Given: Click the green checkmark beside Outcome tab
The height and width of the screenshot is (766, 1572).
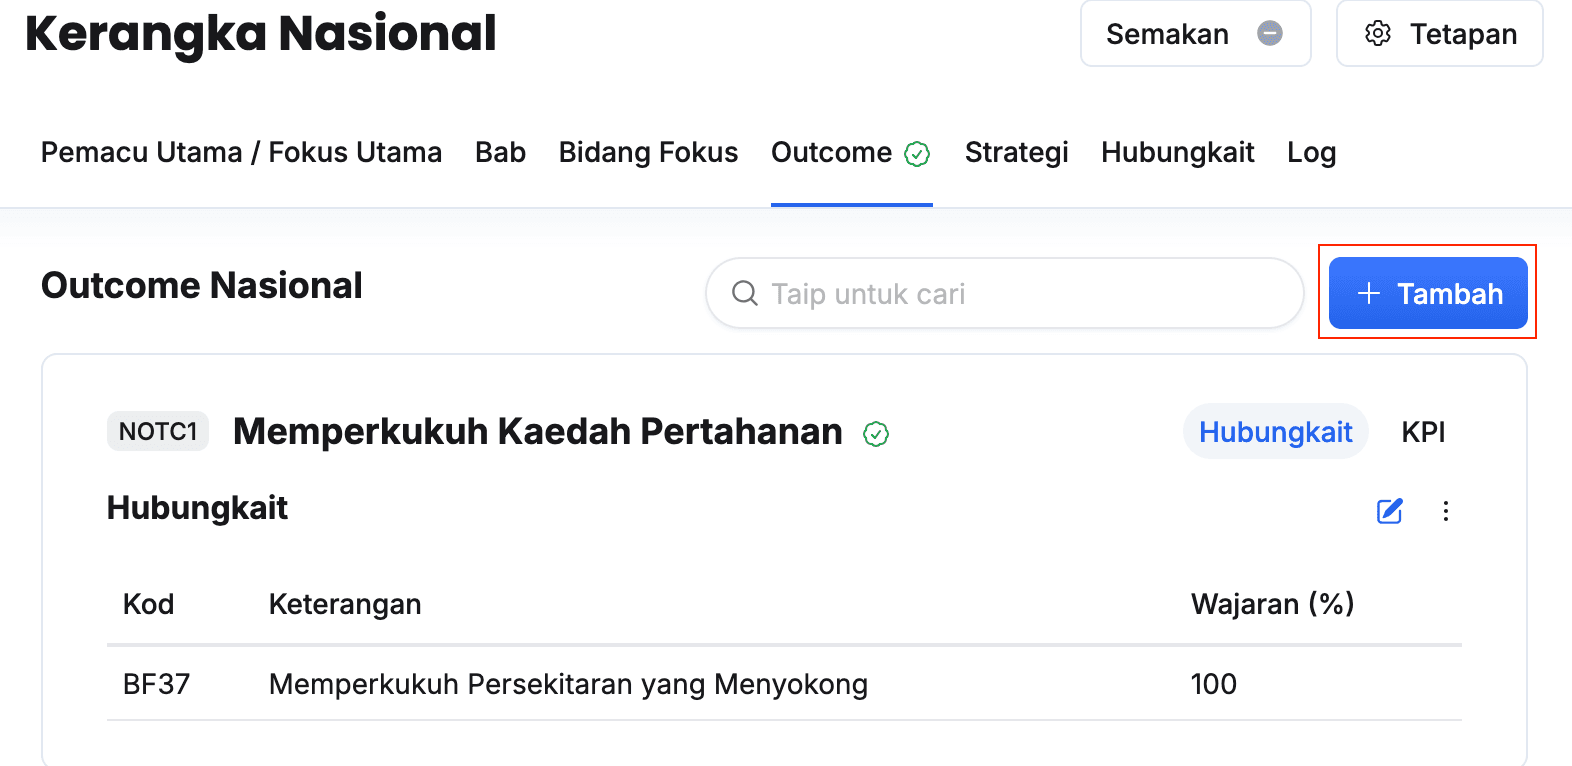Looking at the screenshot, I should (x=917, y=153).
